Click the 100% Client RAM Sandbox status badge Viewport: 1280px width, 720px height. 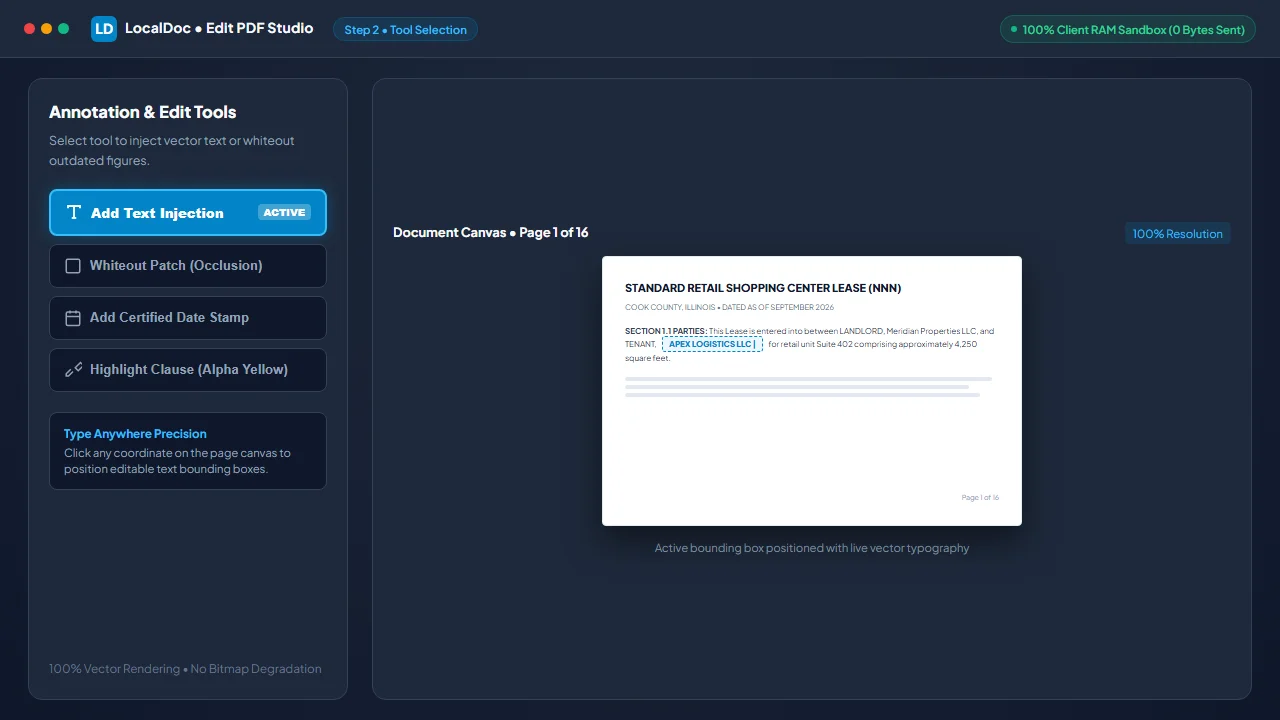pyautogui.click(x=1128, y=30)
